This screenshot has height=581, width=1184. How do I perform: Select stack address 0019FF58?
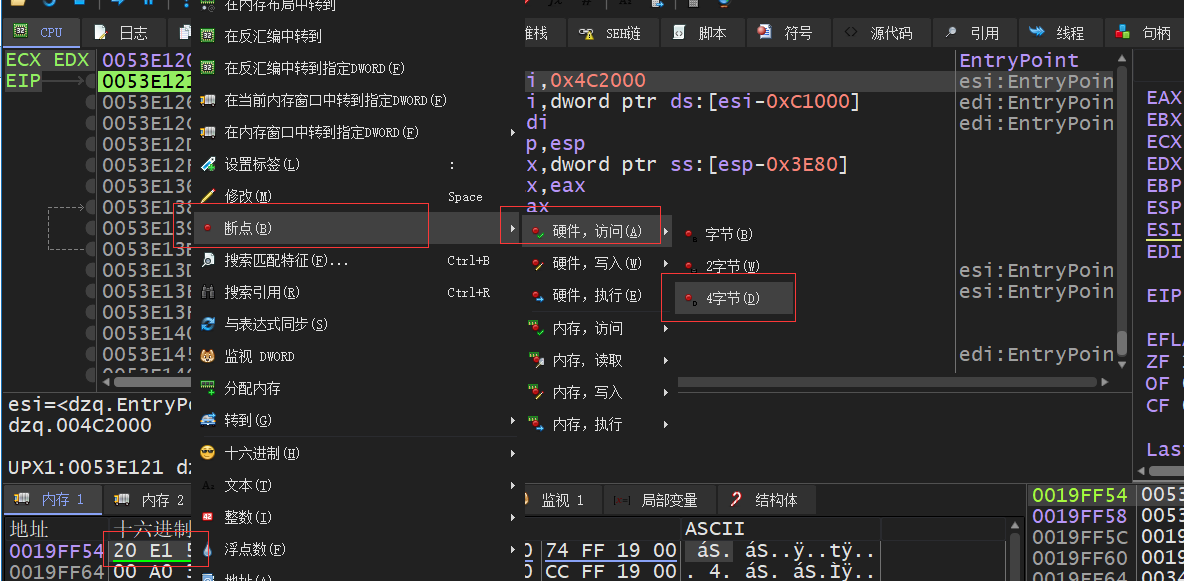pos(1080,516)
